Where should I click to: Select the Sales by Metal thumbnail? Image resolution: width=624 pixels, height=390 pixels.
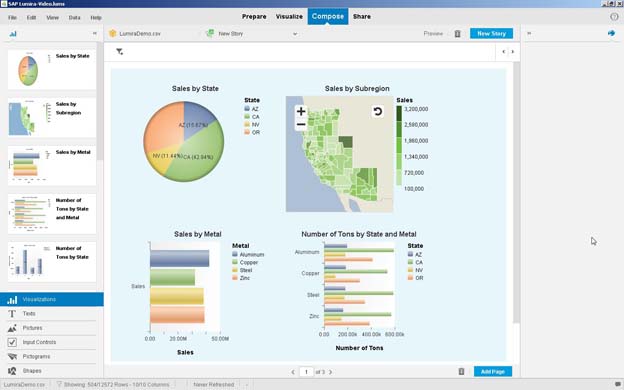(x=52, y=166)
